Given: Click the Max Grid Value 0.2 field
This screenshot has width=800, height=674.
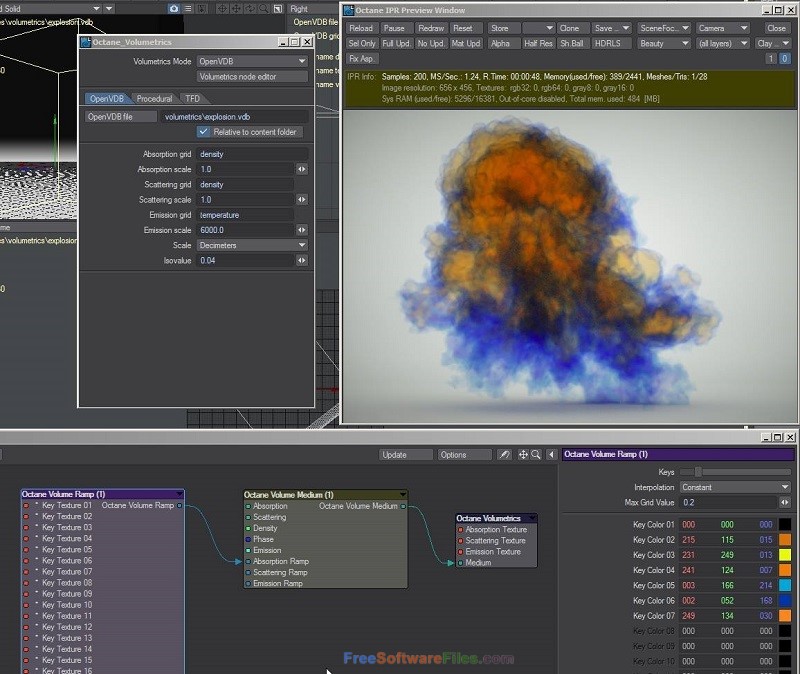Looking at the screenshot, I should coord(729,503).
